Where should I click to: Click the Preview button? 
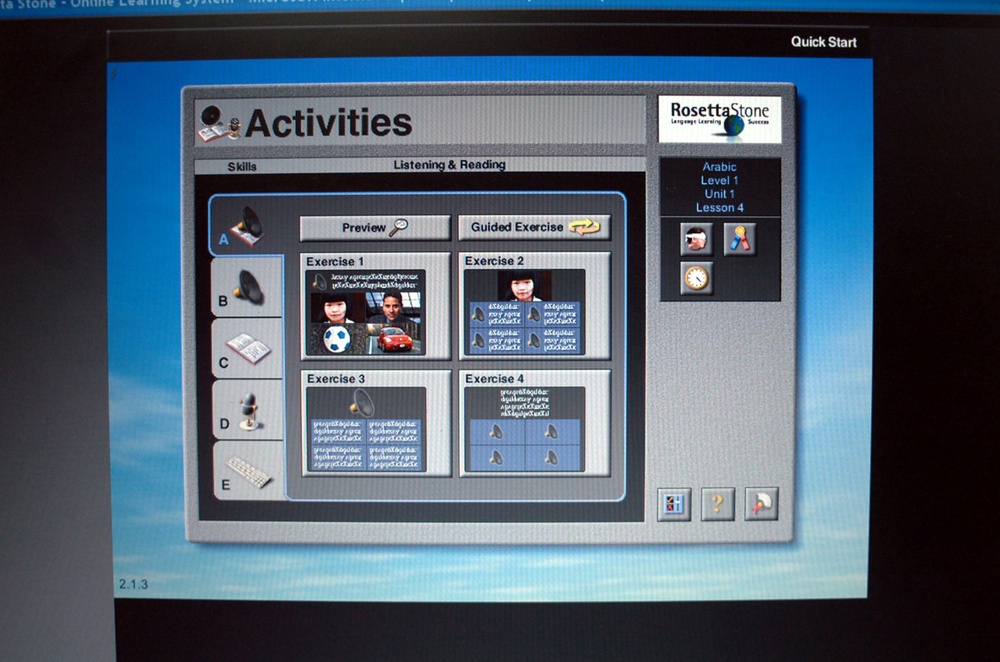375,228
